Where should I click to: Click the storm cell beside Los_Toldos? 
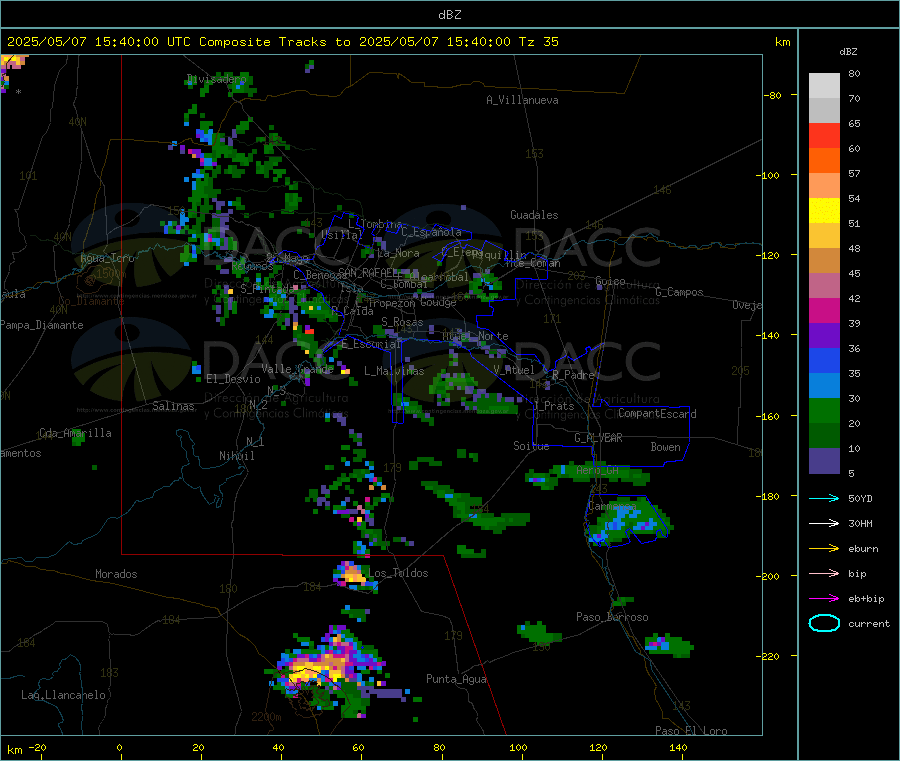pos(353,575)
